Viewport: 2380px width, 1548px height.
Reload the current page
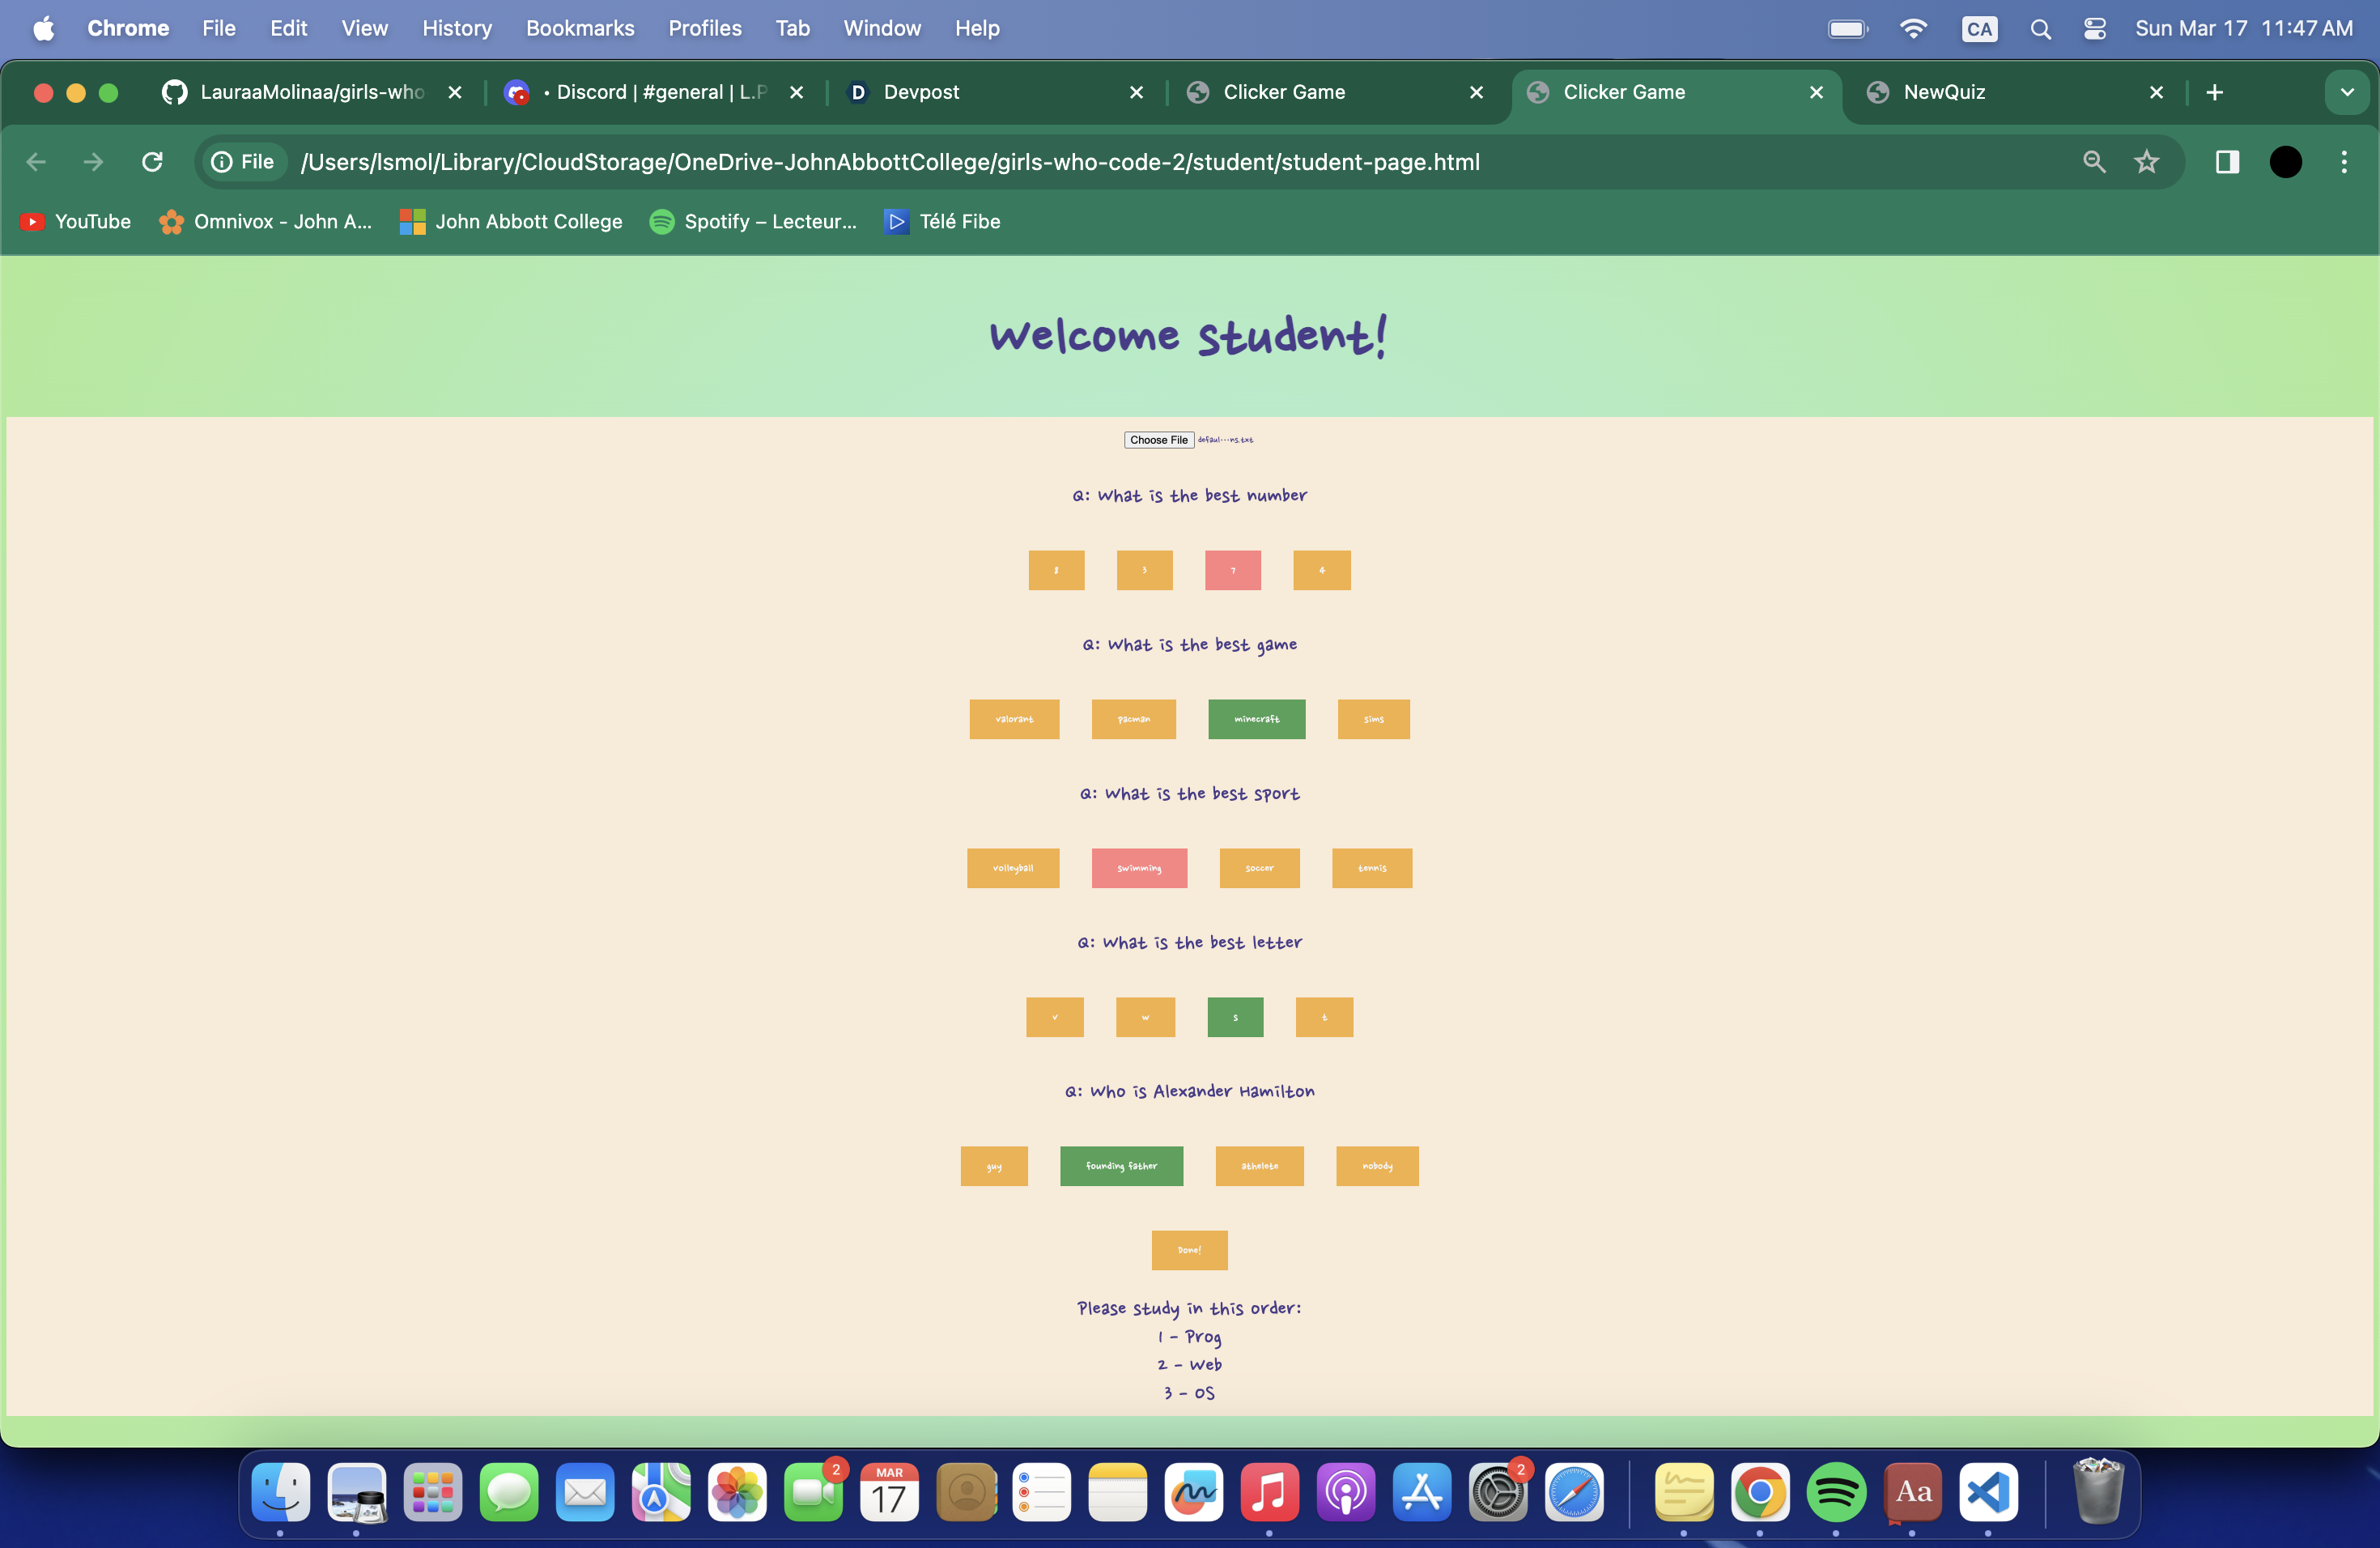152,162
